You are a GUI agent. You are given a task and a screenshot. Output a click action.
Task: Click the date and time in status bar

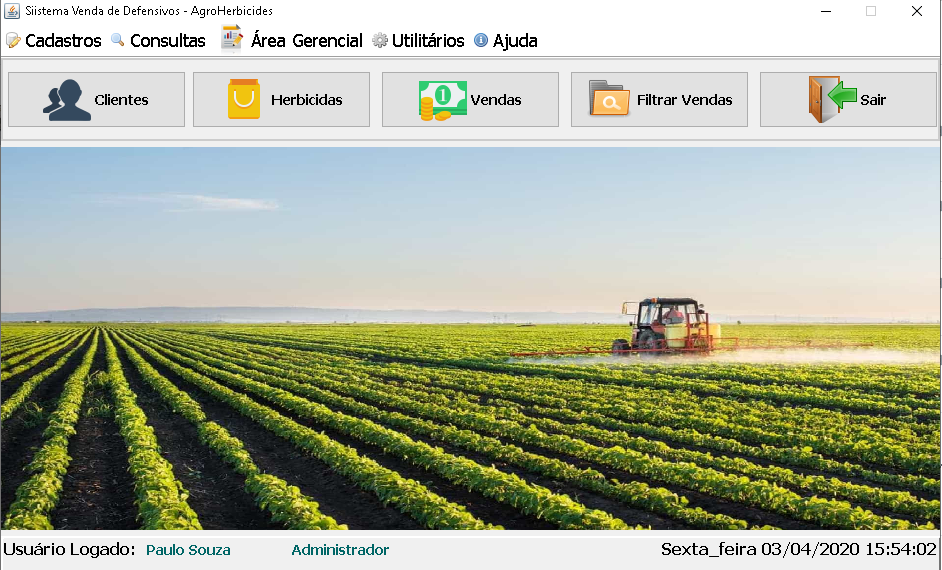[x=798, y=549]
